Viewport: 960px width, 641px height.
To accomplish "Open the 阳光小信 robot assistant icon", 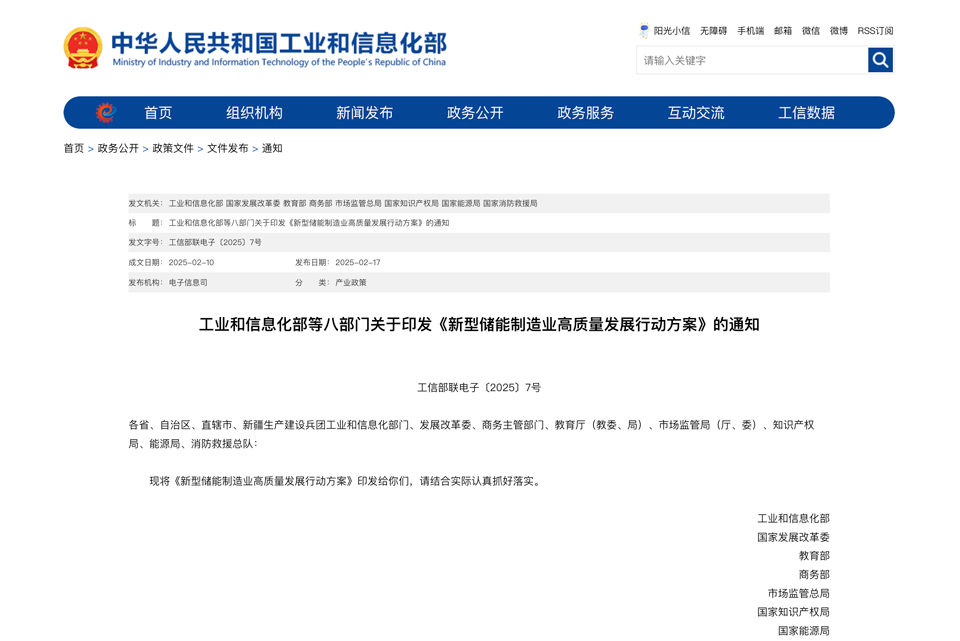I will tap(644, 31).
